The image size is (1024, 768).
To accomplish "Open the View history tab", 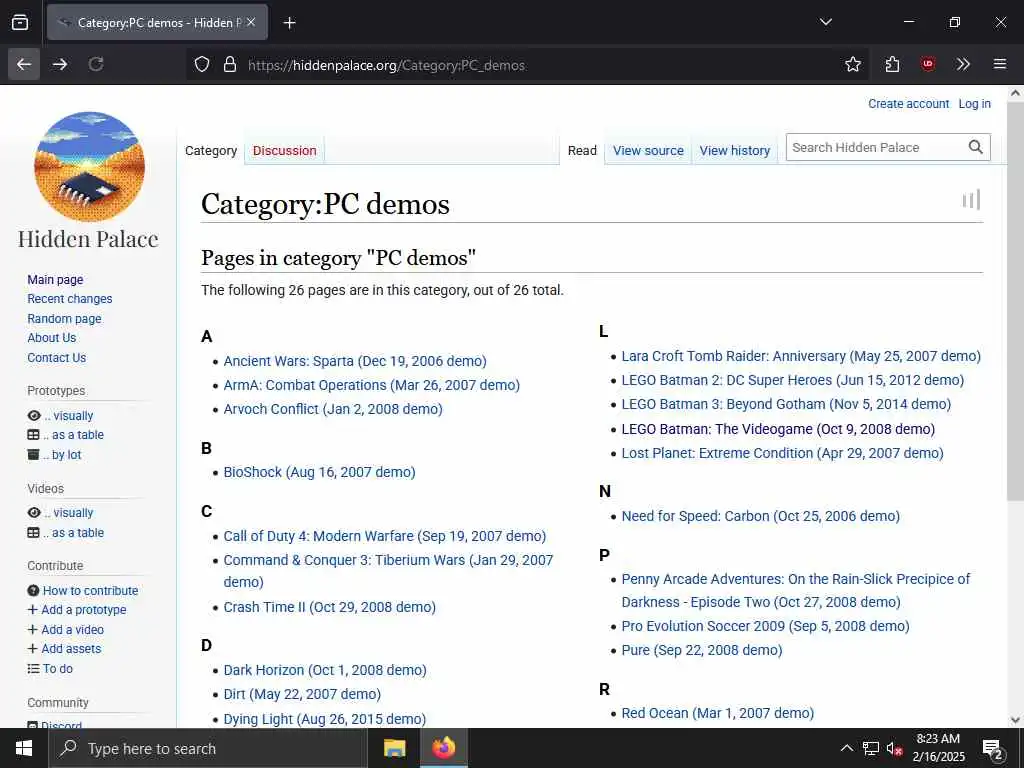I will click(735, 151).
